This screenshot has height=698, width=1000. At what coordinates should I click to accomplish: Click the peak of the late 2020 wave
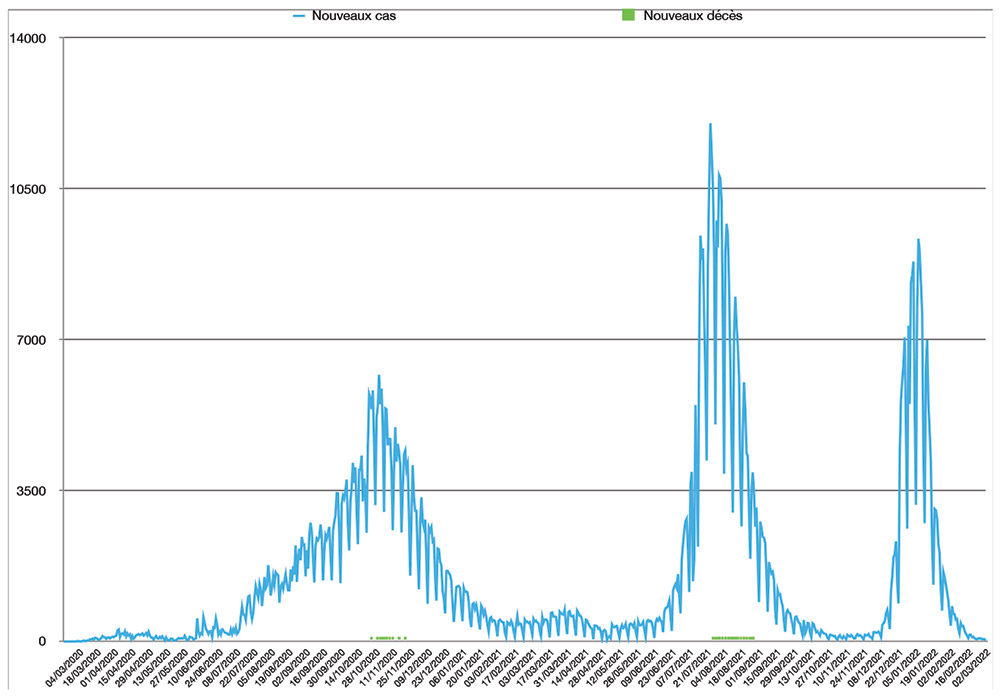click(x=379, y=376)
